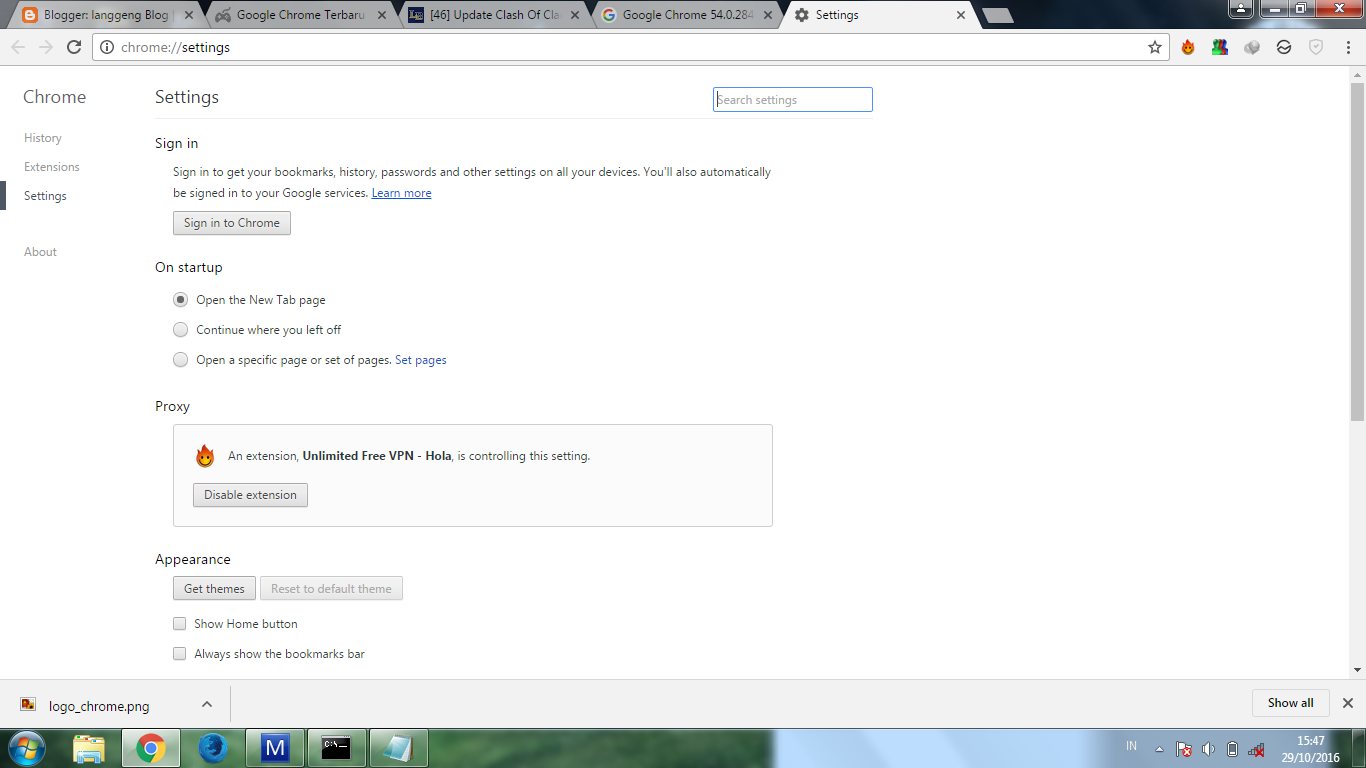The image size is (1366, 768).
Task: Click the volume speaker tray icon
Action: tap(1208, 749)
